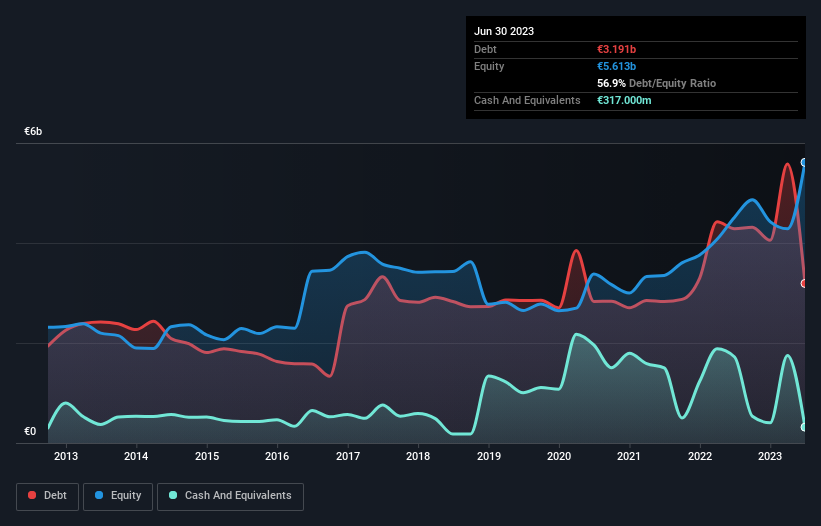Click the 2016 x-axis label
The width and height of the screenshot is (821, 526).
[x=277, y=456]
